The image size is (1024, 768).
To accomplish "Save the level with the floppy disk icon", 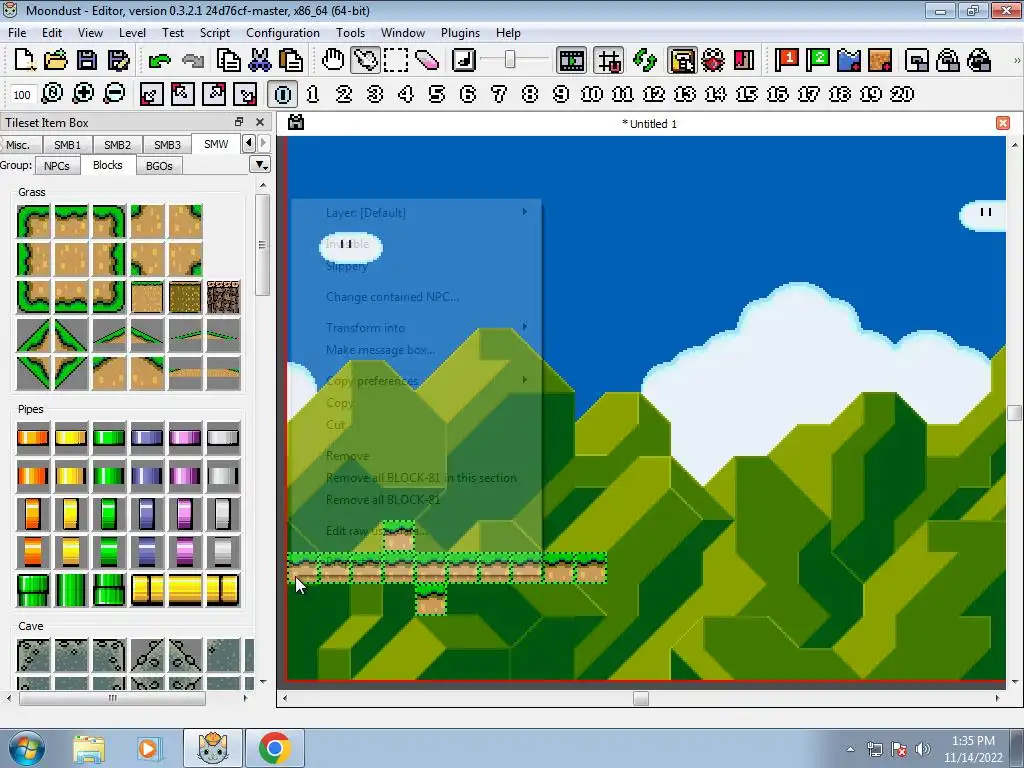I will pos(87,60).
